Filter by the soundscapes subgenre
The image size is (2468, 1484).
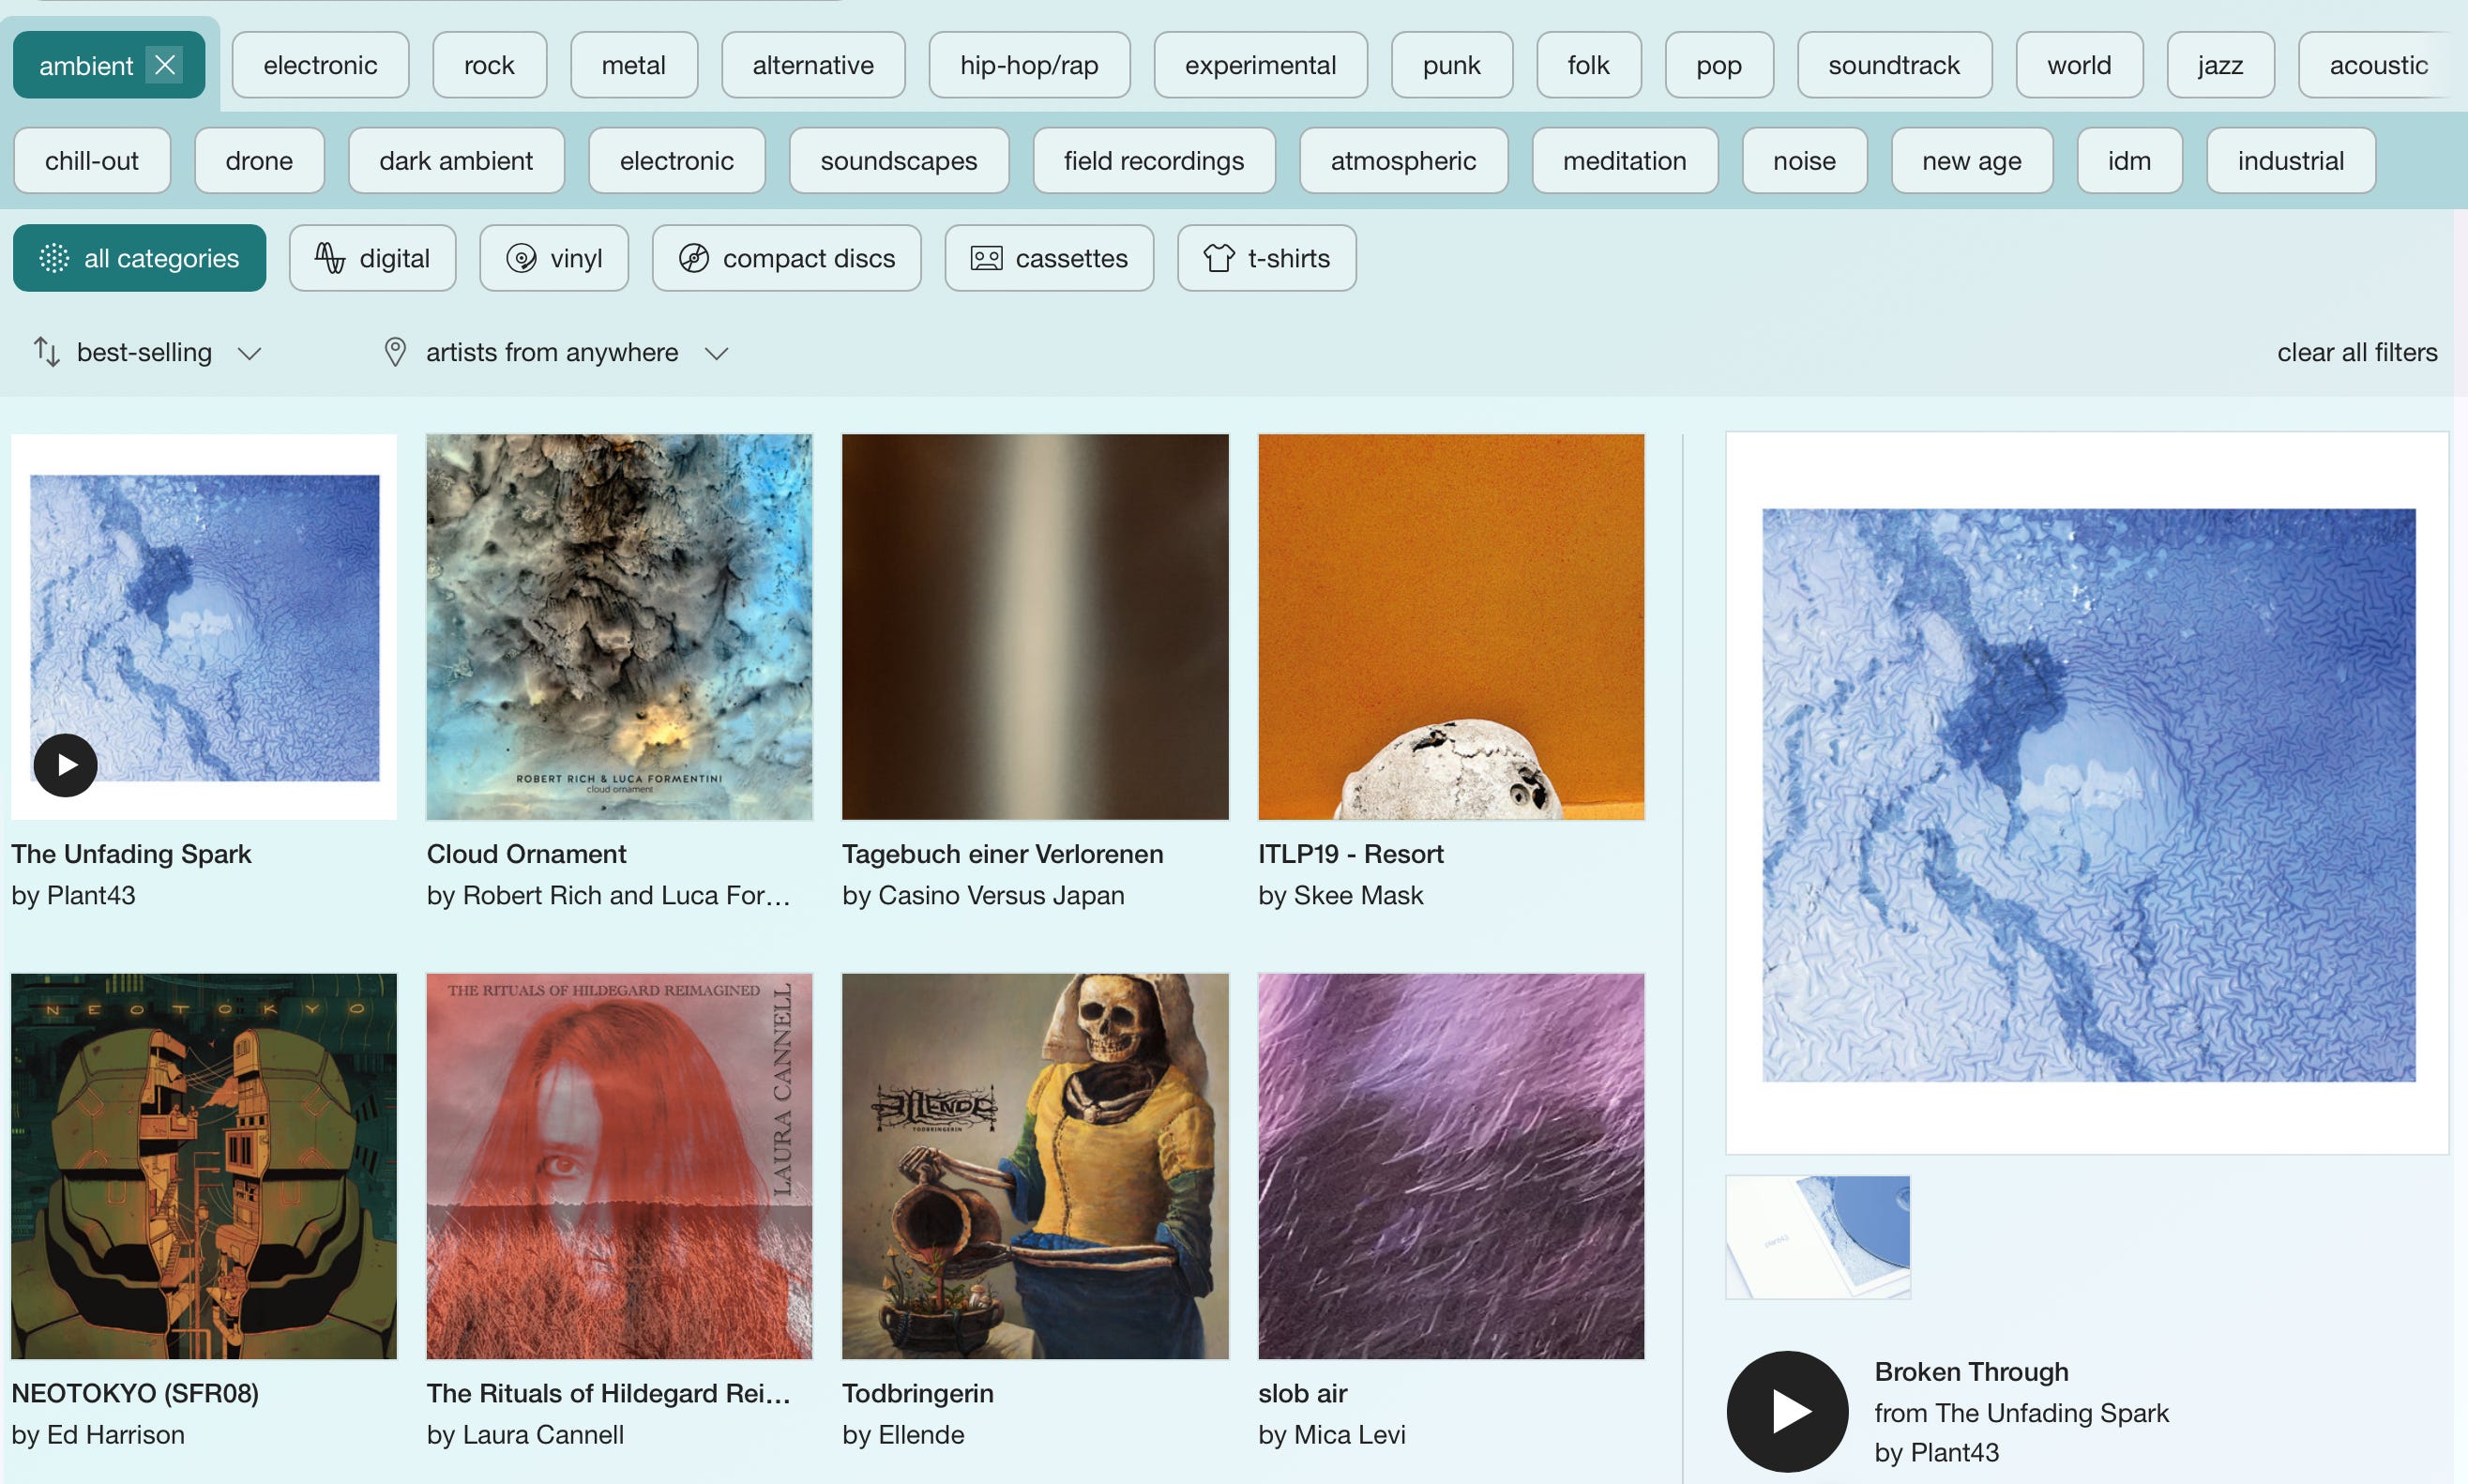click(899, 160)
